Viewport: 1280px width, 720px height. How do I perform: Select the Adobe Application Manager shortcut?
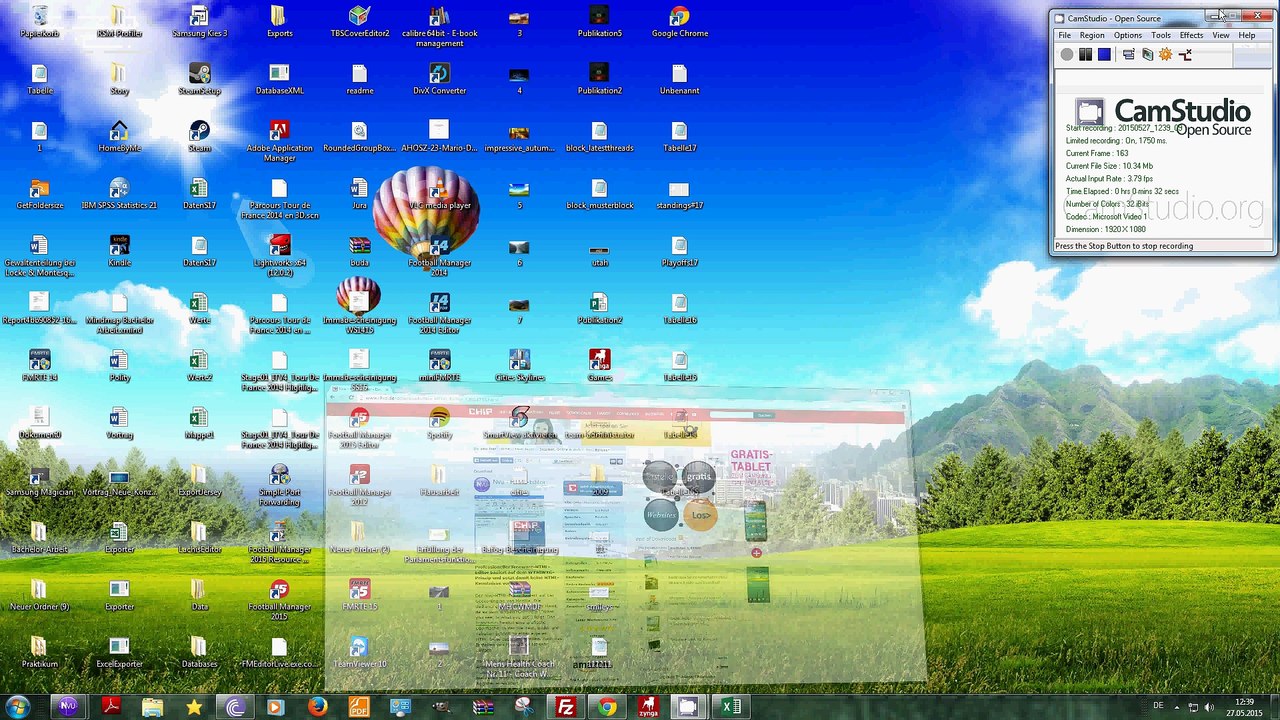click(x=279, y=141)
